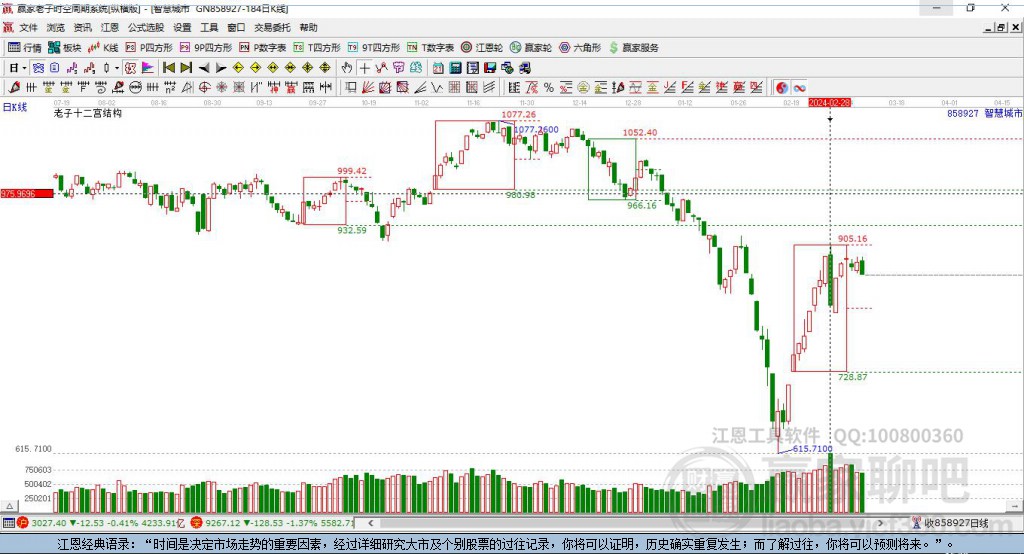The height and width of the screenshot is (554, 1024).
Task: Open the 文件 menu
Action: [x=28, y=27]
